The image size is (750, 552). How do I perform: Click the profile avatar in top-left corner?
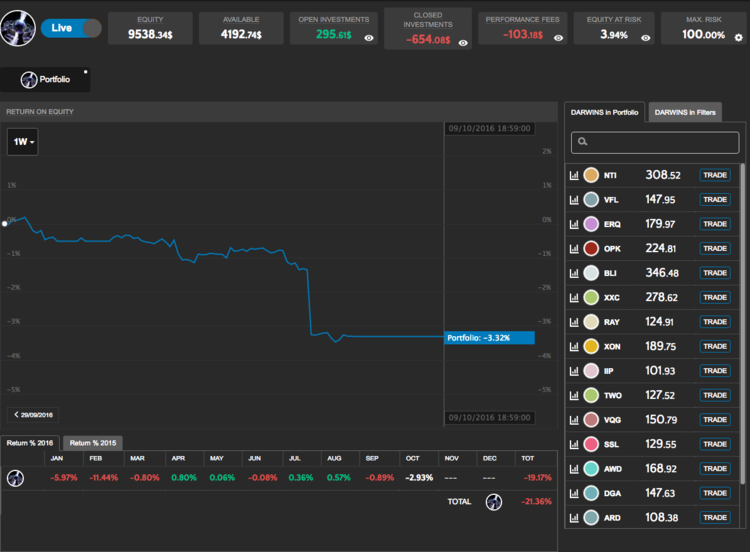point(20,28)
